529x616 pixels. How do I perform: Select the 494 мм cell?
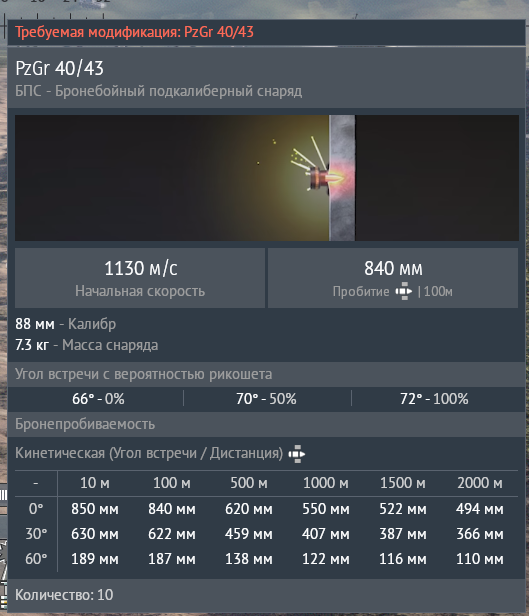click(x=480, y=509)
